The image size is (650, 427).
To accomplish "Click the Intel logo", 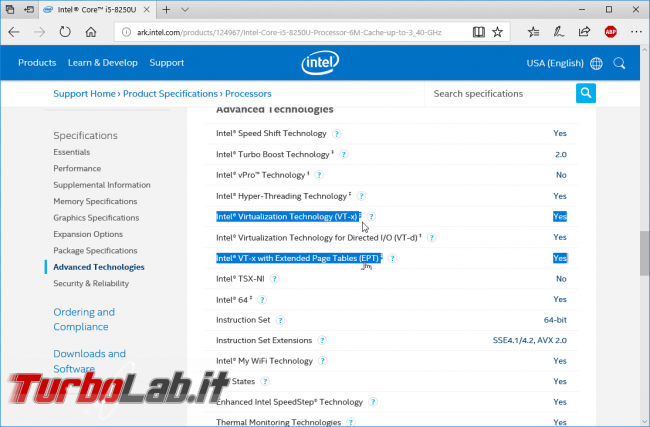I will (320, 63).
